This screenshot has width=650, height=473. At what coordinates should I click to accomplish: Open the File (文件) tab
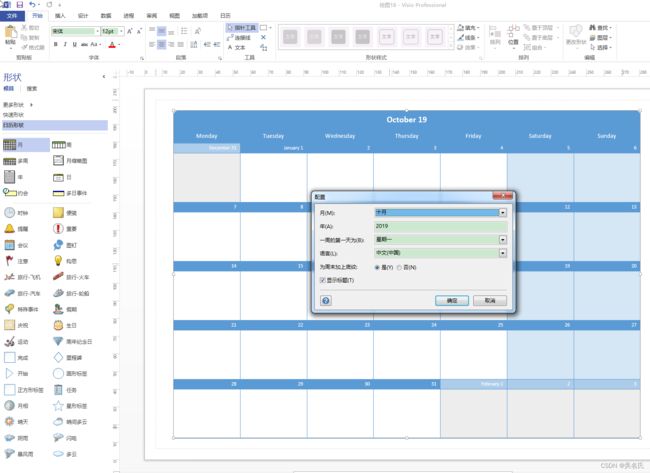pyautogui.click(x=12, y=16)
